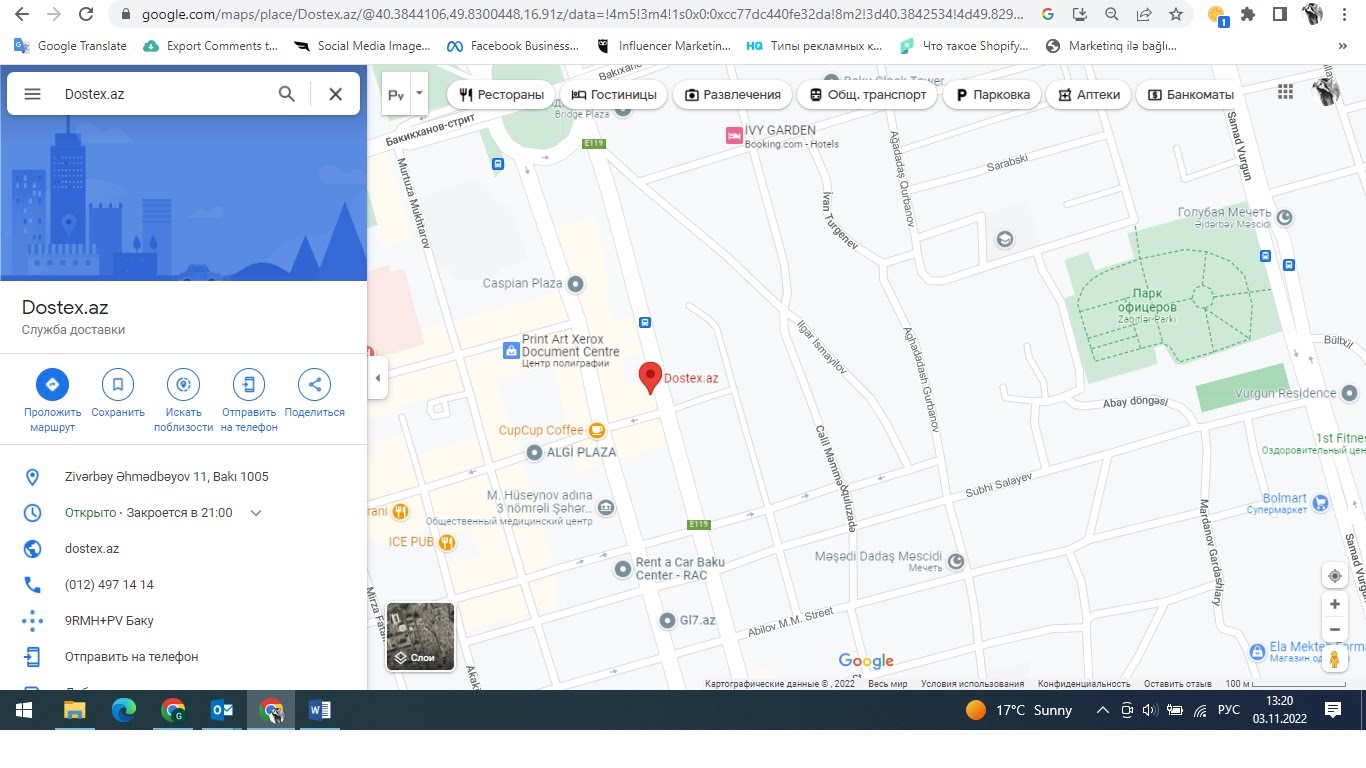Image resolution: width=1366 pixels, height=768 pixels.
Task: Open Word from taskbar
Action: tap(320, 710)
